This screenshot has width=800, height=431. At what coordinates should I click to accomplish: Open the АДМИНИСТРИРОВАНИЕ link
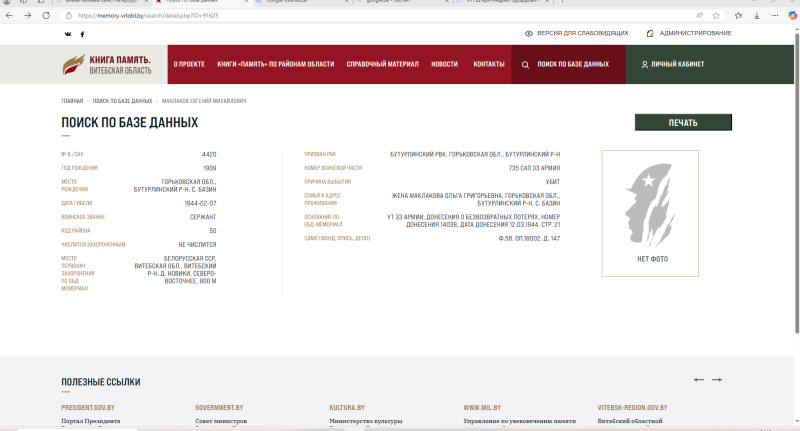click(695, 33)
